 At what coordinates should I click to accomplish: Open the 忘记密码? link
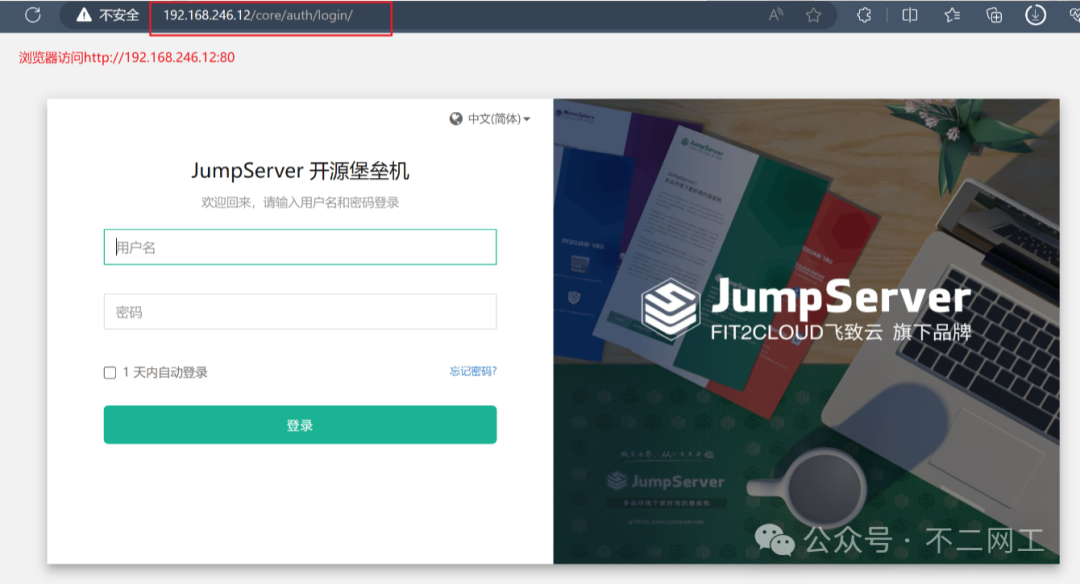[x=473, y=372]
